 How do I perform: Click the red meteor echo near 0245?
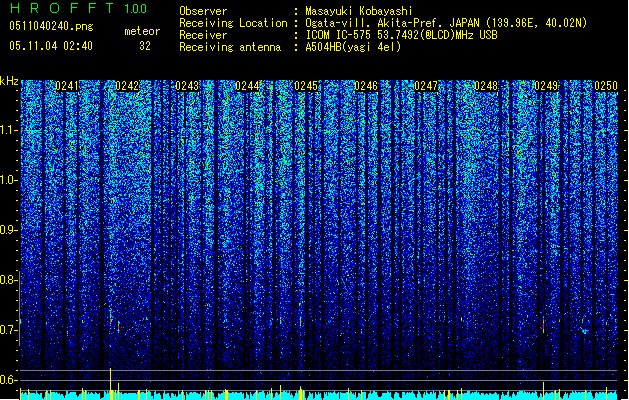pyautogui.click(x=300, y=321)
